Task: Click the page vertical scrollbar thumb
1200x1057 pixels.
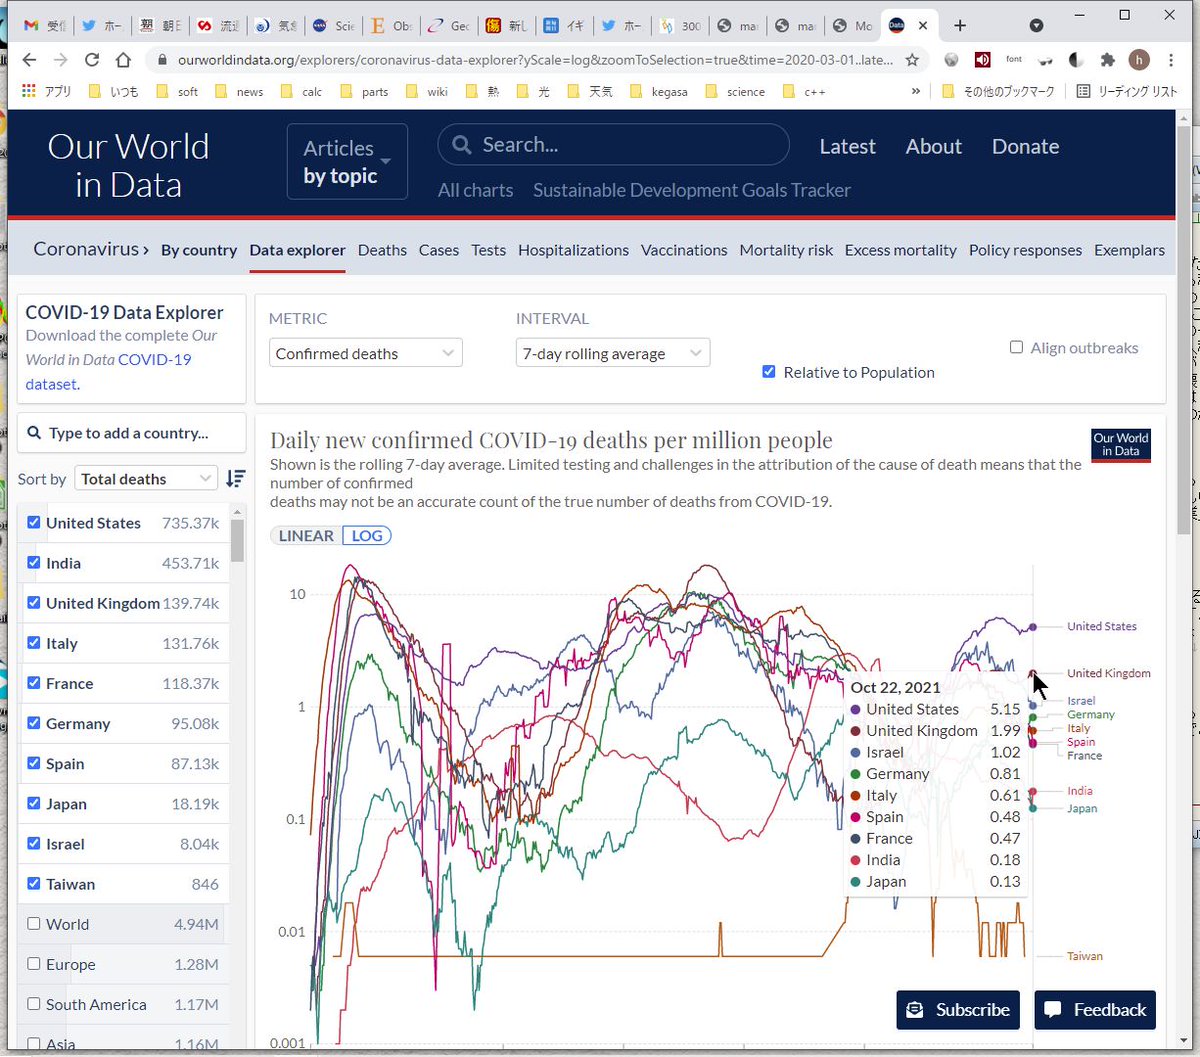Action: pyautogui.click(x=1183, y=330)
